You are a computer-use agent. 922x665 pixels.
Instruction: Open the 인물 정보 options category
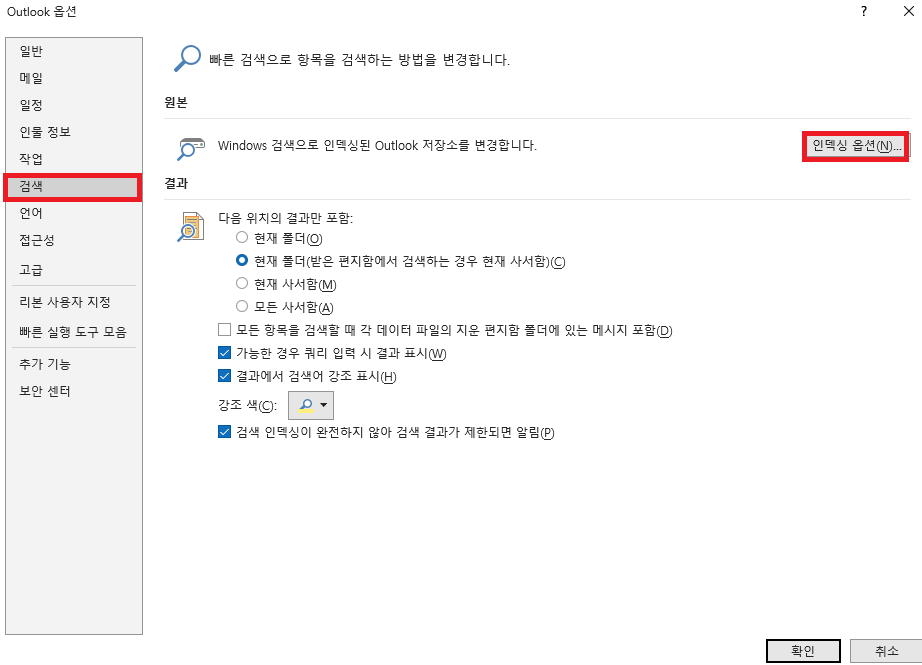click(74, 132)
